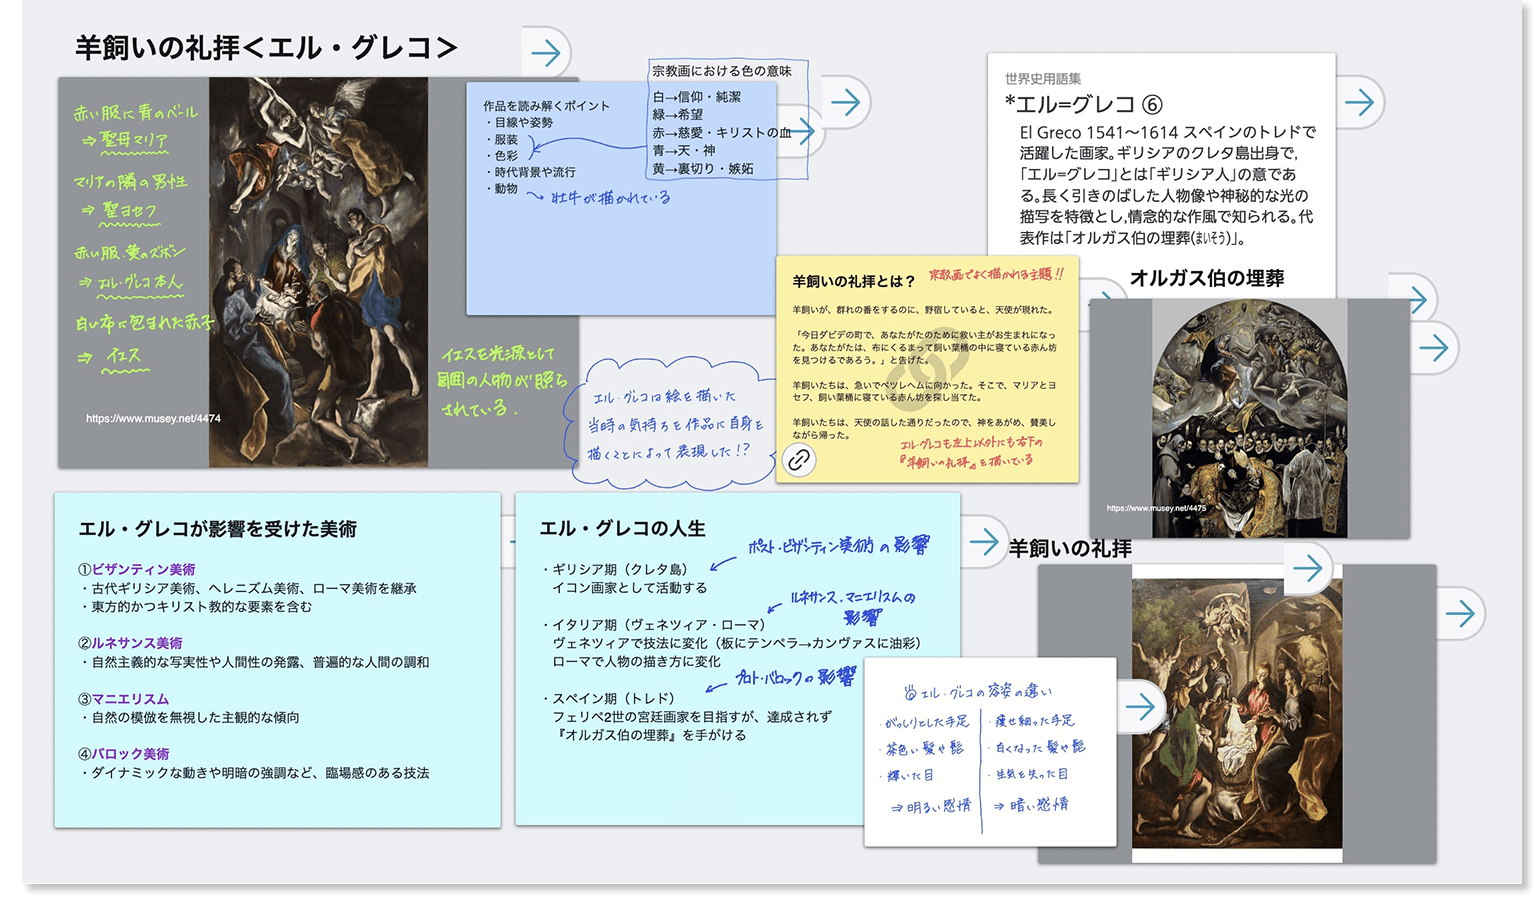Click the arrow beside the 羊飼いの礼拝<エル・グレコ> title
This screenshot has height=904, width=1540.
pyautogui.click(x=546, y=53)
